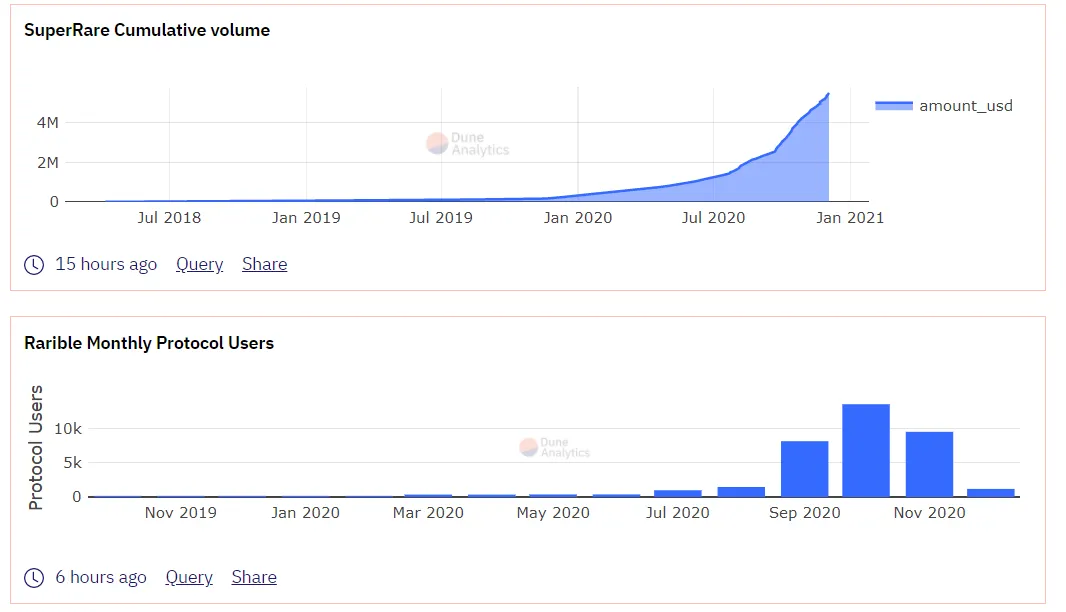Open Share link under SuperRare Cumulative volume
This screenshot has height=612, width=1066.
tap(264, 265)
